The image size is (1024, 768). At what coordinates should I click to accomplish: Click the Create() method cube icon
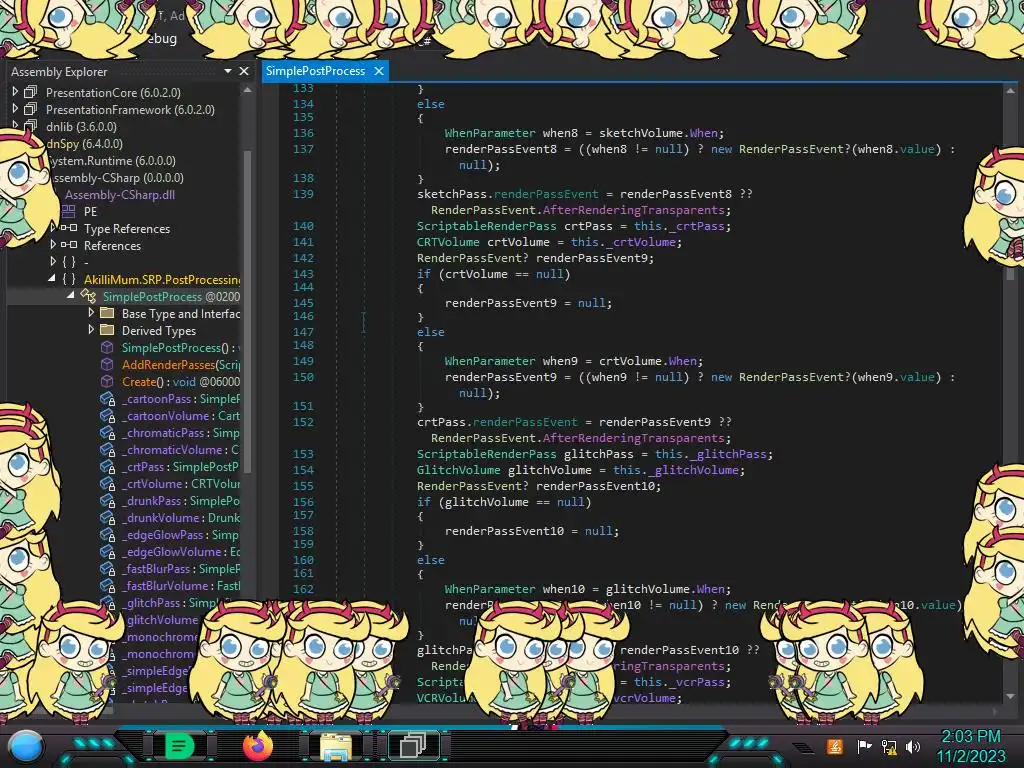(107, 381)
